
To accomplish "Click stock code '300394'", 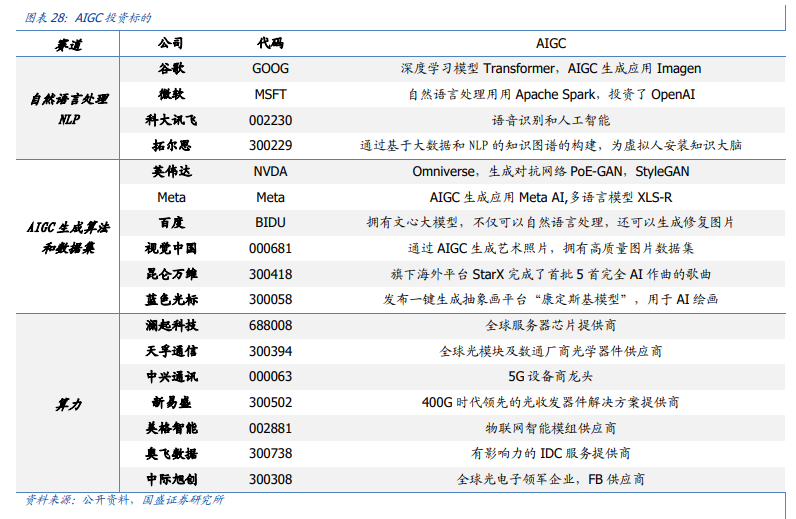I will point(270,351).
